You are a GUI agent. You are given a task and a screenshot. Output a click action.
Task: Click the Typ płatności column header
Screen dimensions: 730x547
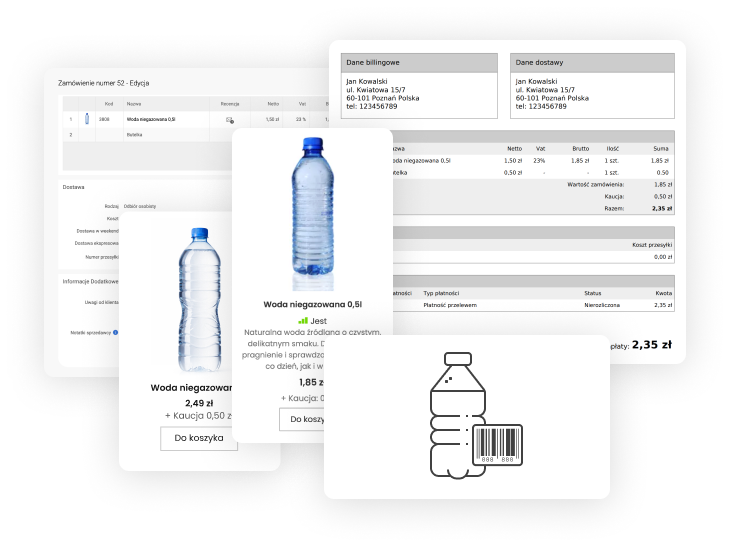(x=441, y=293)
